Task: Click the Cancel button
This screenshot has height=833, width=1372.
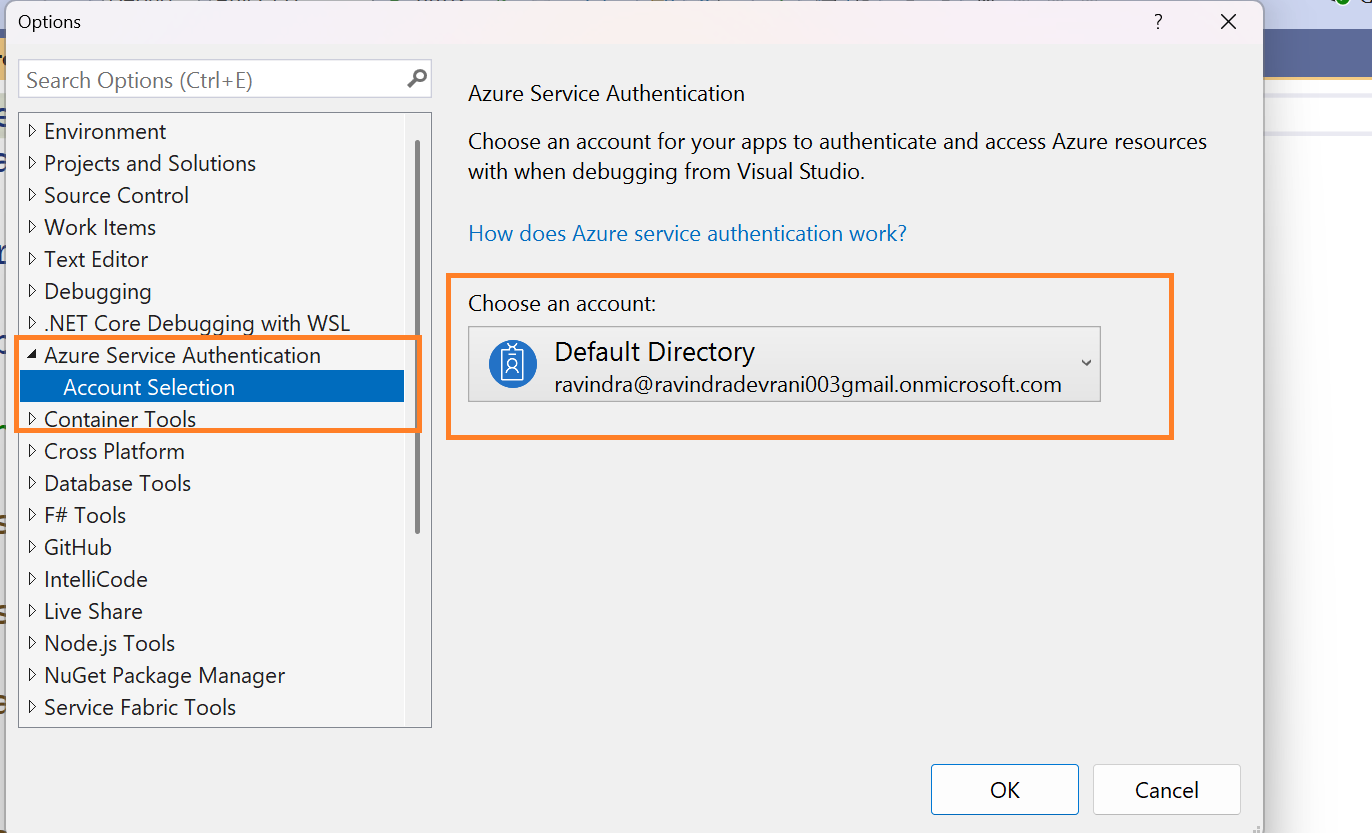Action: 1166,790
